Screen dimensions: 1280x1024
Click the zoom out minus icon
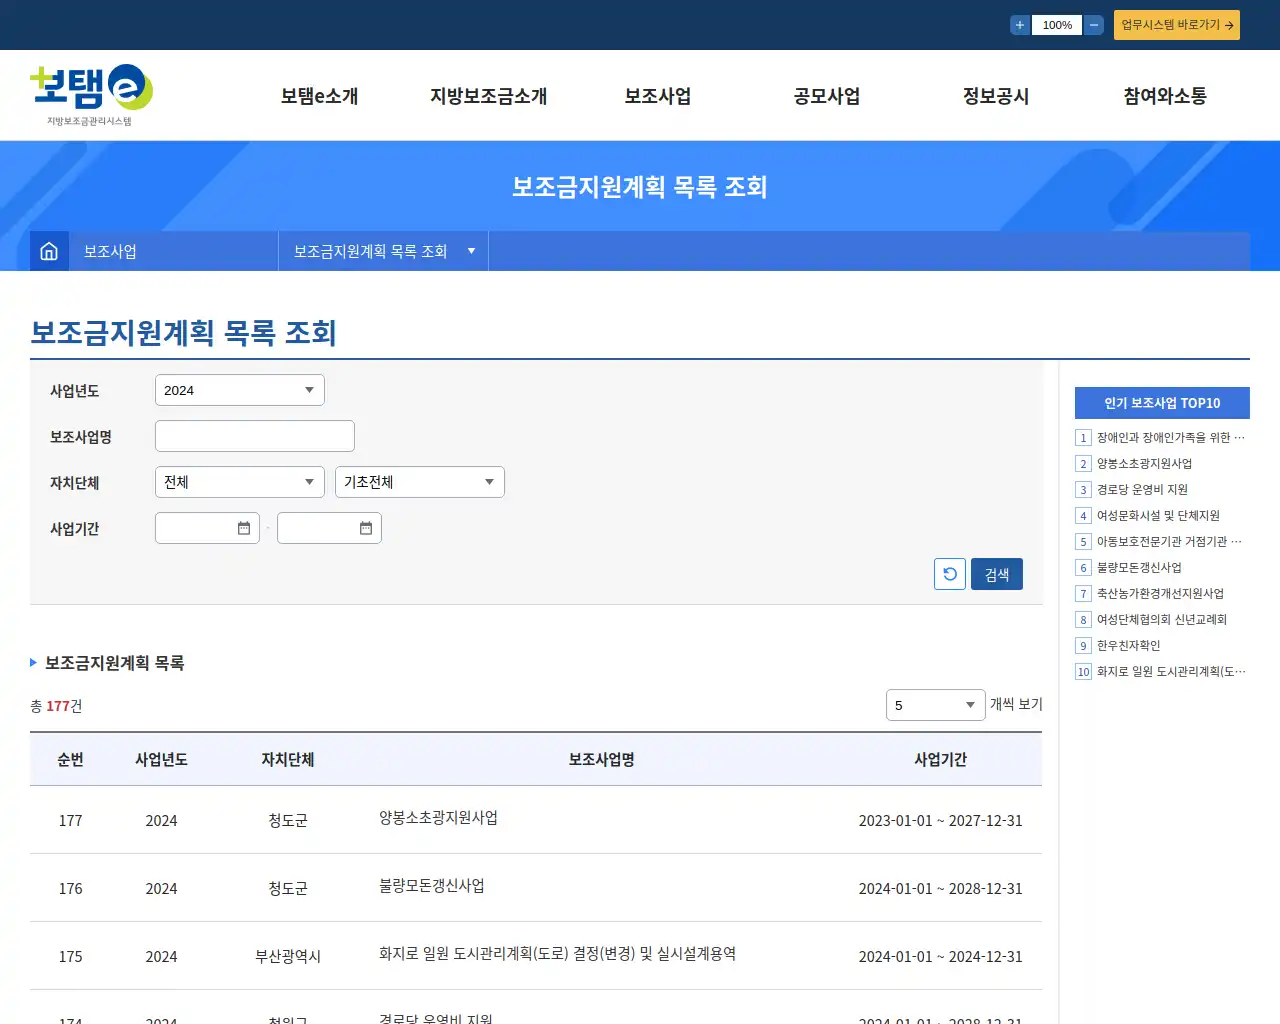click(1094, 25)
